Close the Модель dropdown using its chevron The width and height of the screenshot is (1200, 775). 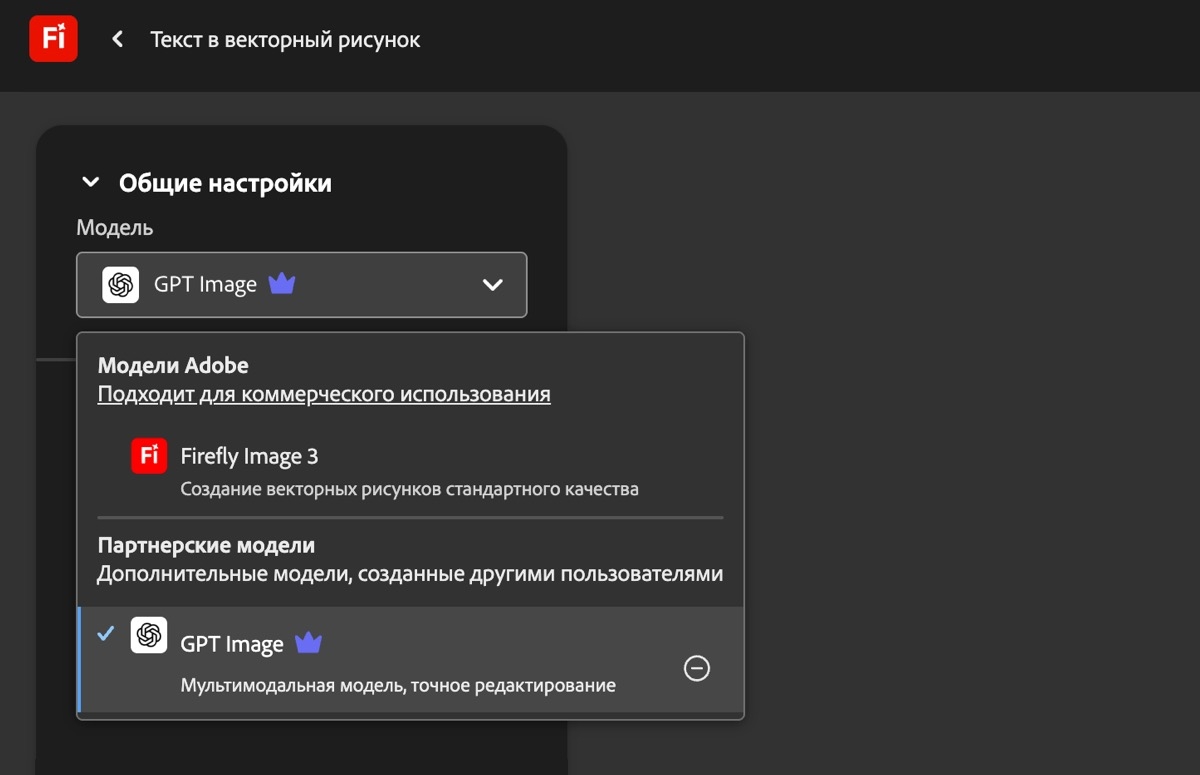[492, 284]
